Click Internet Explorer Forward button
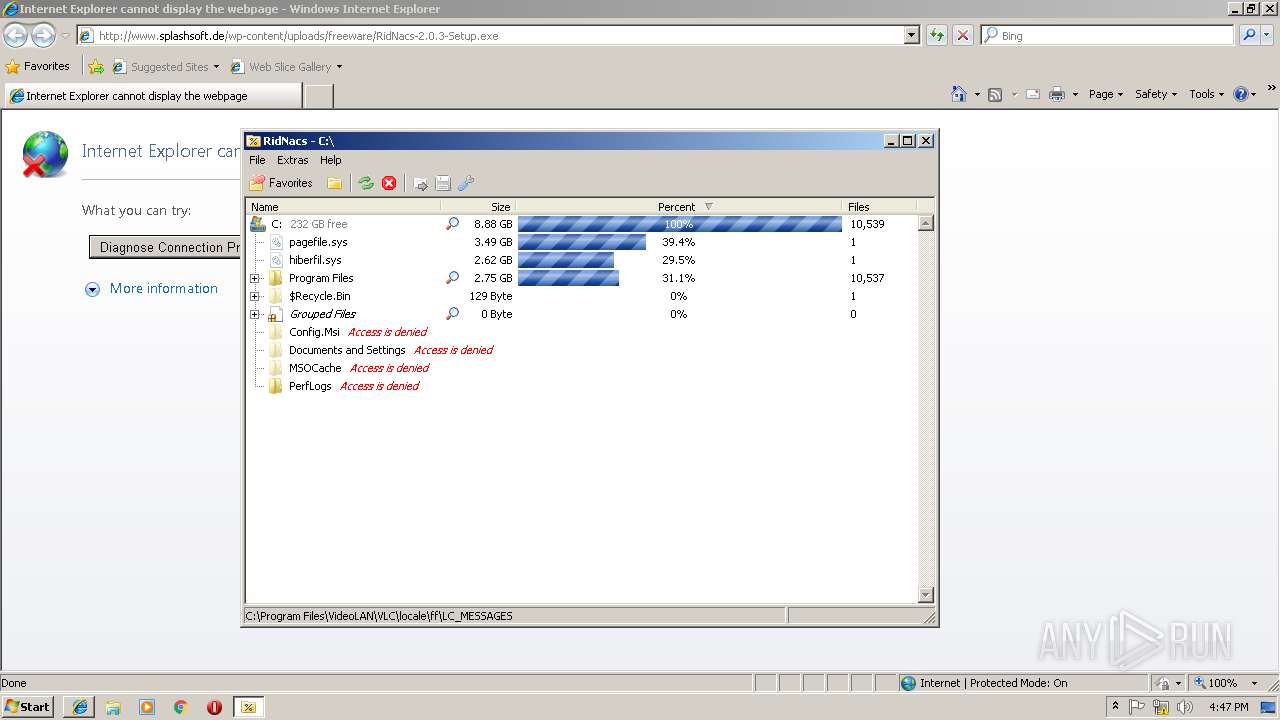This screenshot has height=720, width=1280. (x=43, y=36)
